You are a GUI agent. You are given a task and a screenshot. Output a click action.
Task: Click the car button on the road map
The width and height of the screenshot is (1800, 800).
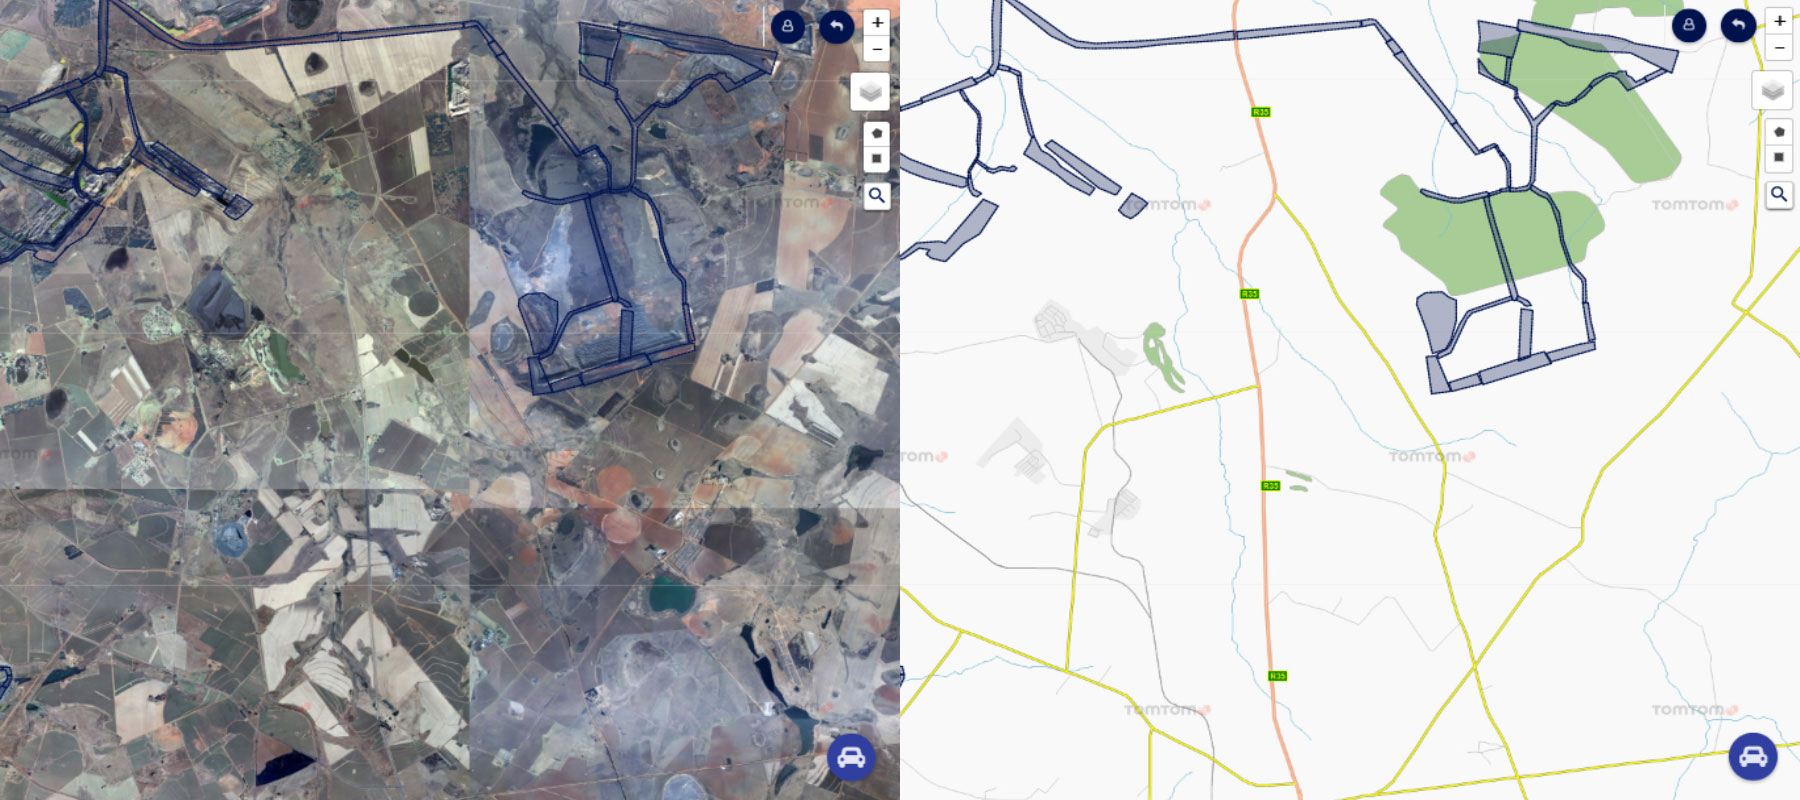click(x=1753, y=757)
